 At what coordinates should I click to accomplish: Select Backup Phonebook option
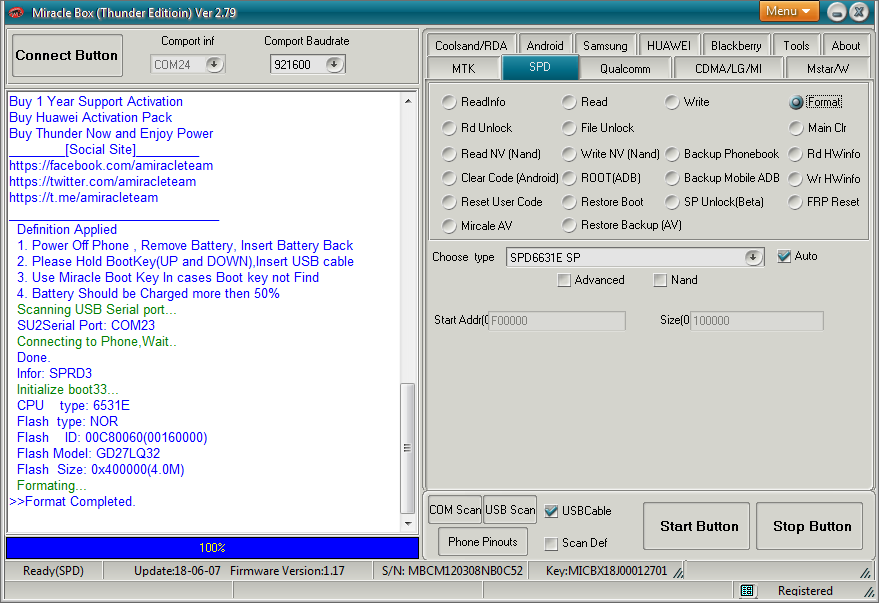pos(723,154)
